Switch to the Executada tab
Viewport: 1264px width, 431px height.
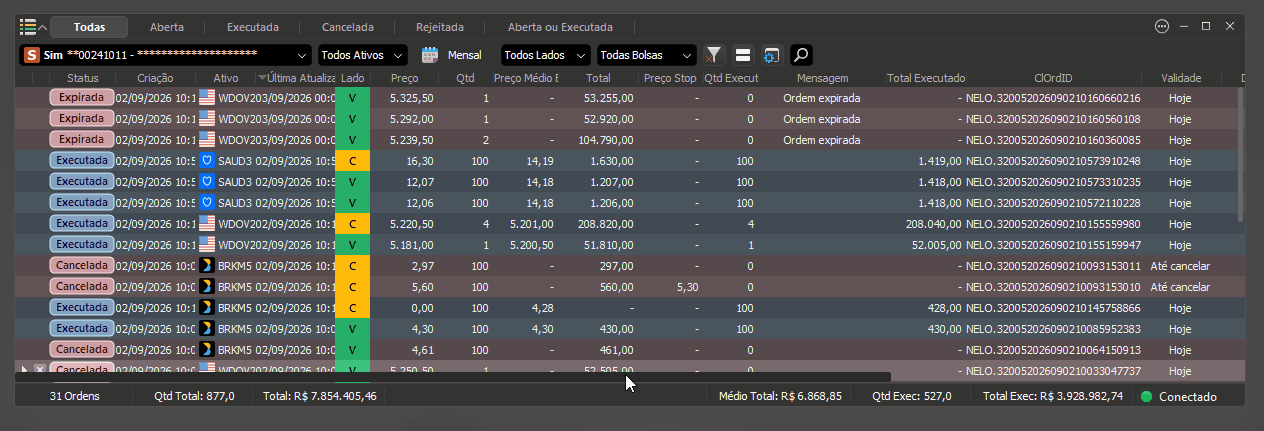253,27
